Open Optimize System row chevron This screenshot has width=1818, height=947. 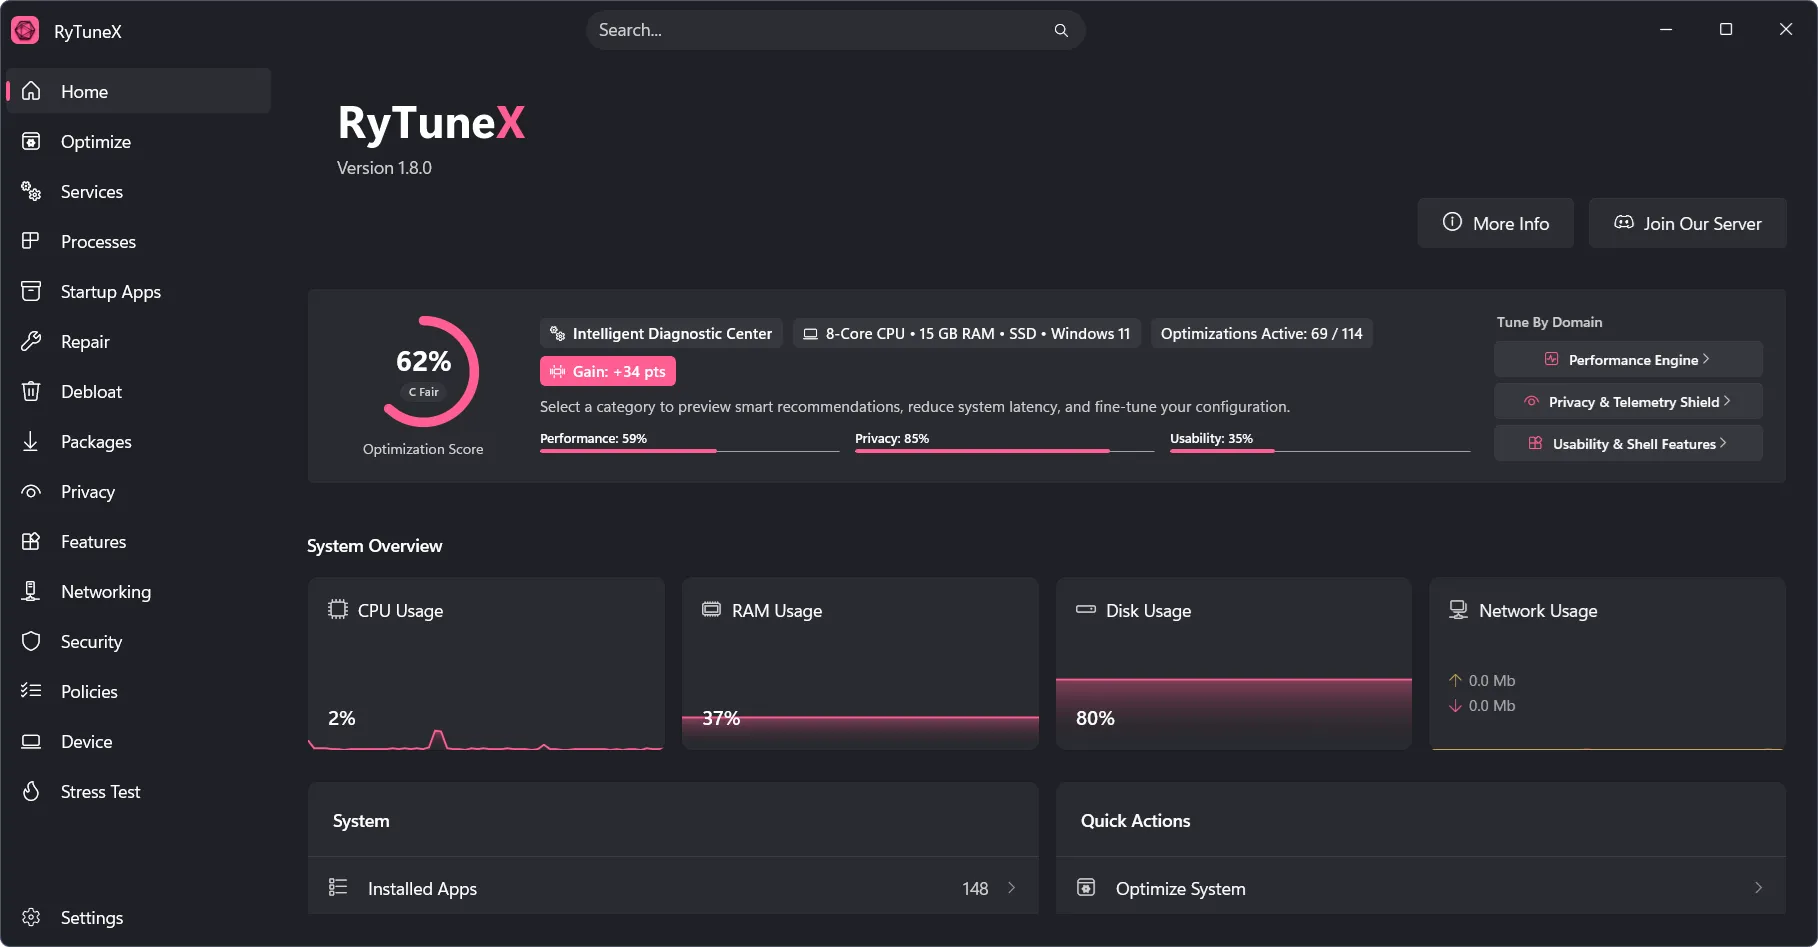(1758, 888)
